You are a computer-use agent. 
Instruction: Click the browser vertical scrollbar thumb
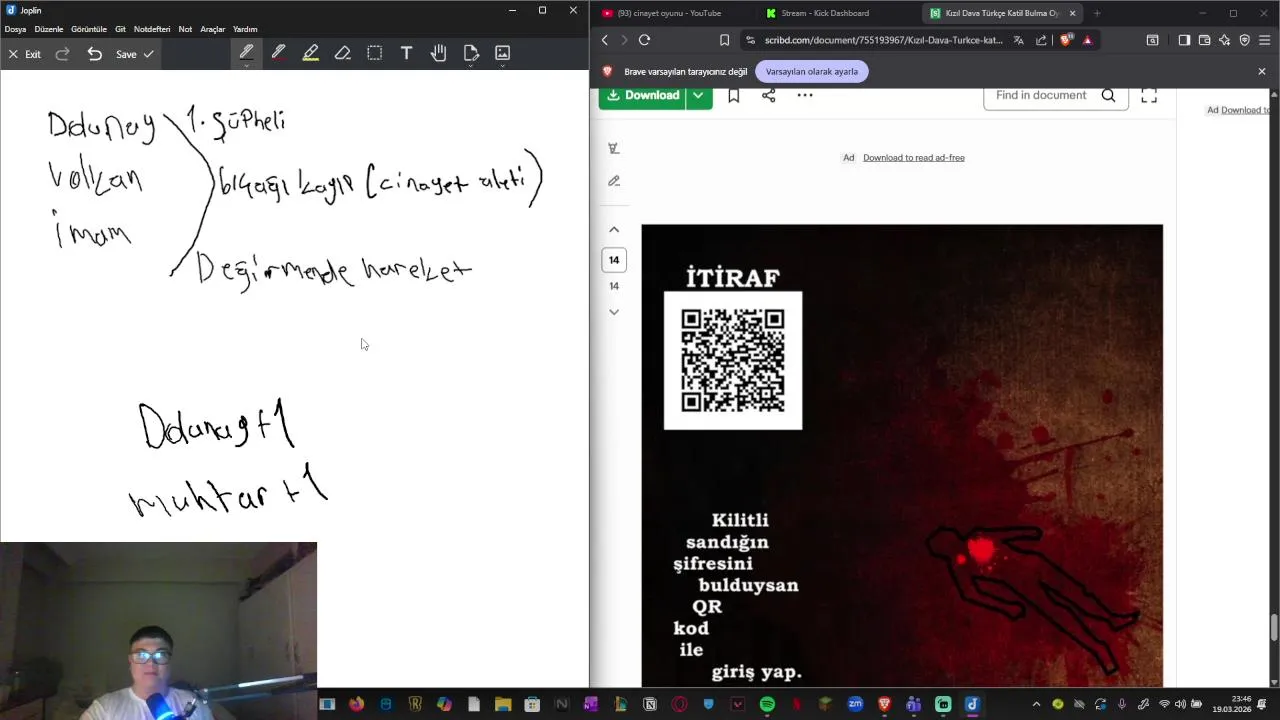click(1274, 628)
